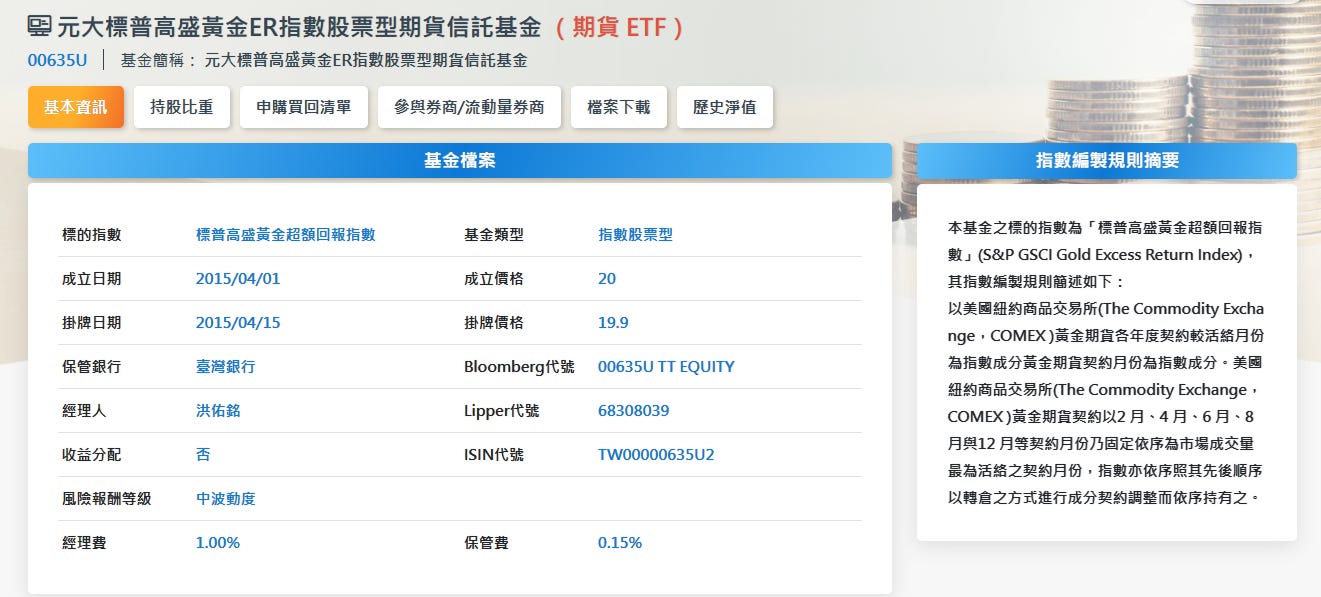Go to the 檔案下載 tab
Screen dimensions: 1321x597
tap(619, 107)
